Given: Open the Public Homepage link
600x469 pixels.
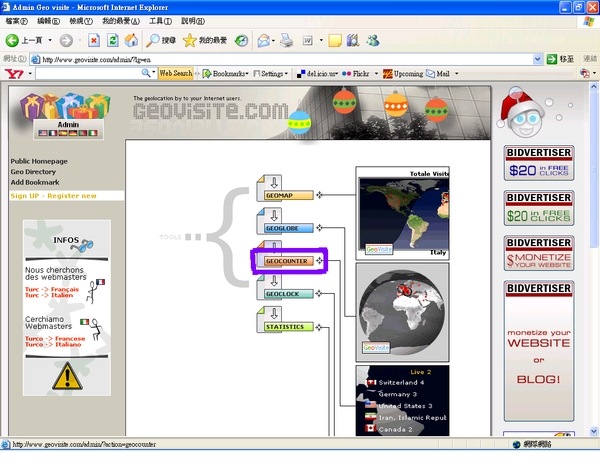Looking at the screenshot, I should pos(39,161).
